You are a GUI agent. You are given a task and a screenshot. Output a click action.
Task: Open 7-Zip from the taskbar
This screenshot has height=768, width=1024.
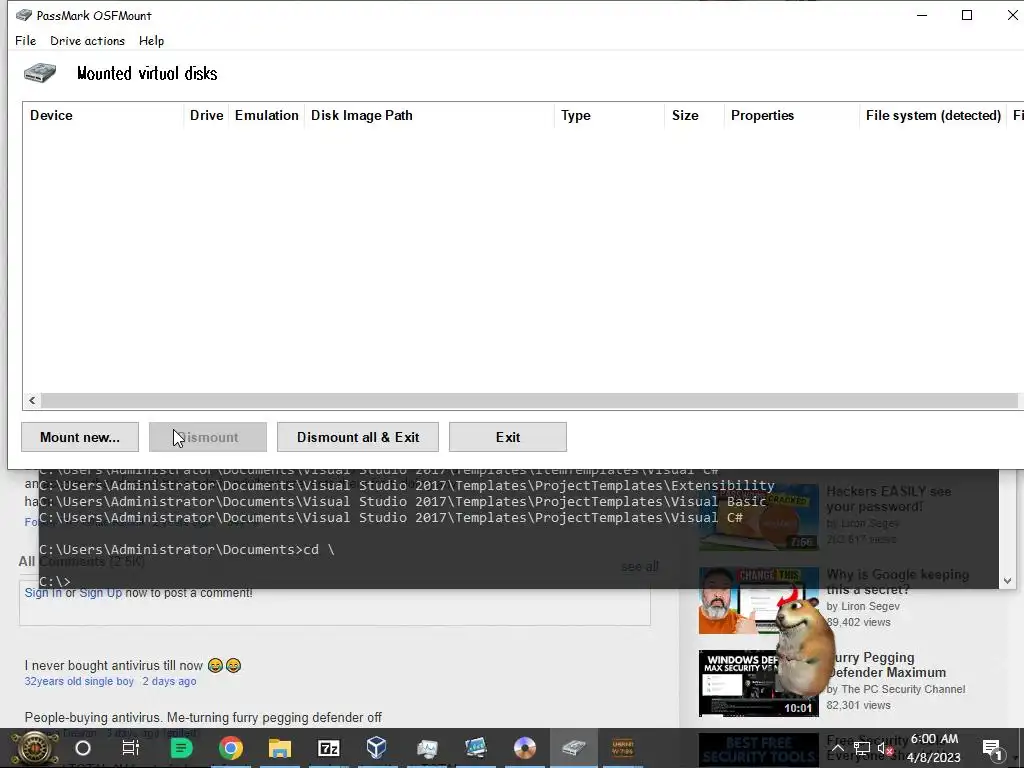tap(328, 748)
